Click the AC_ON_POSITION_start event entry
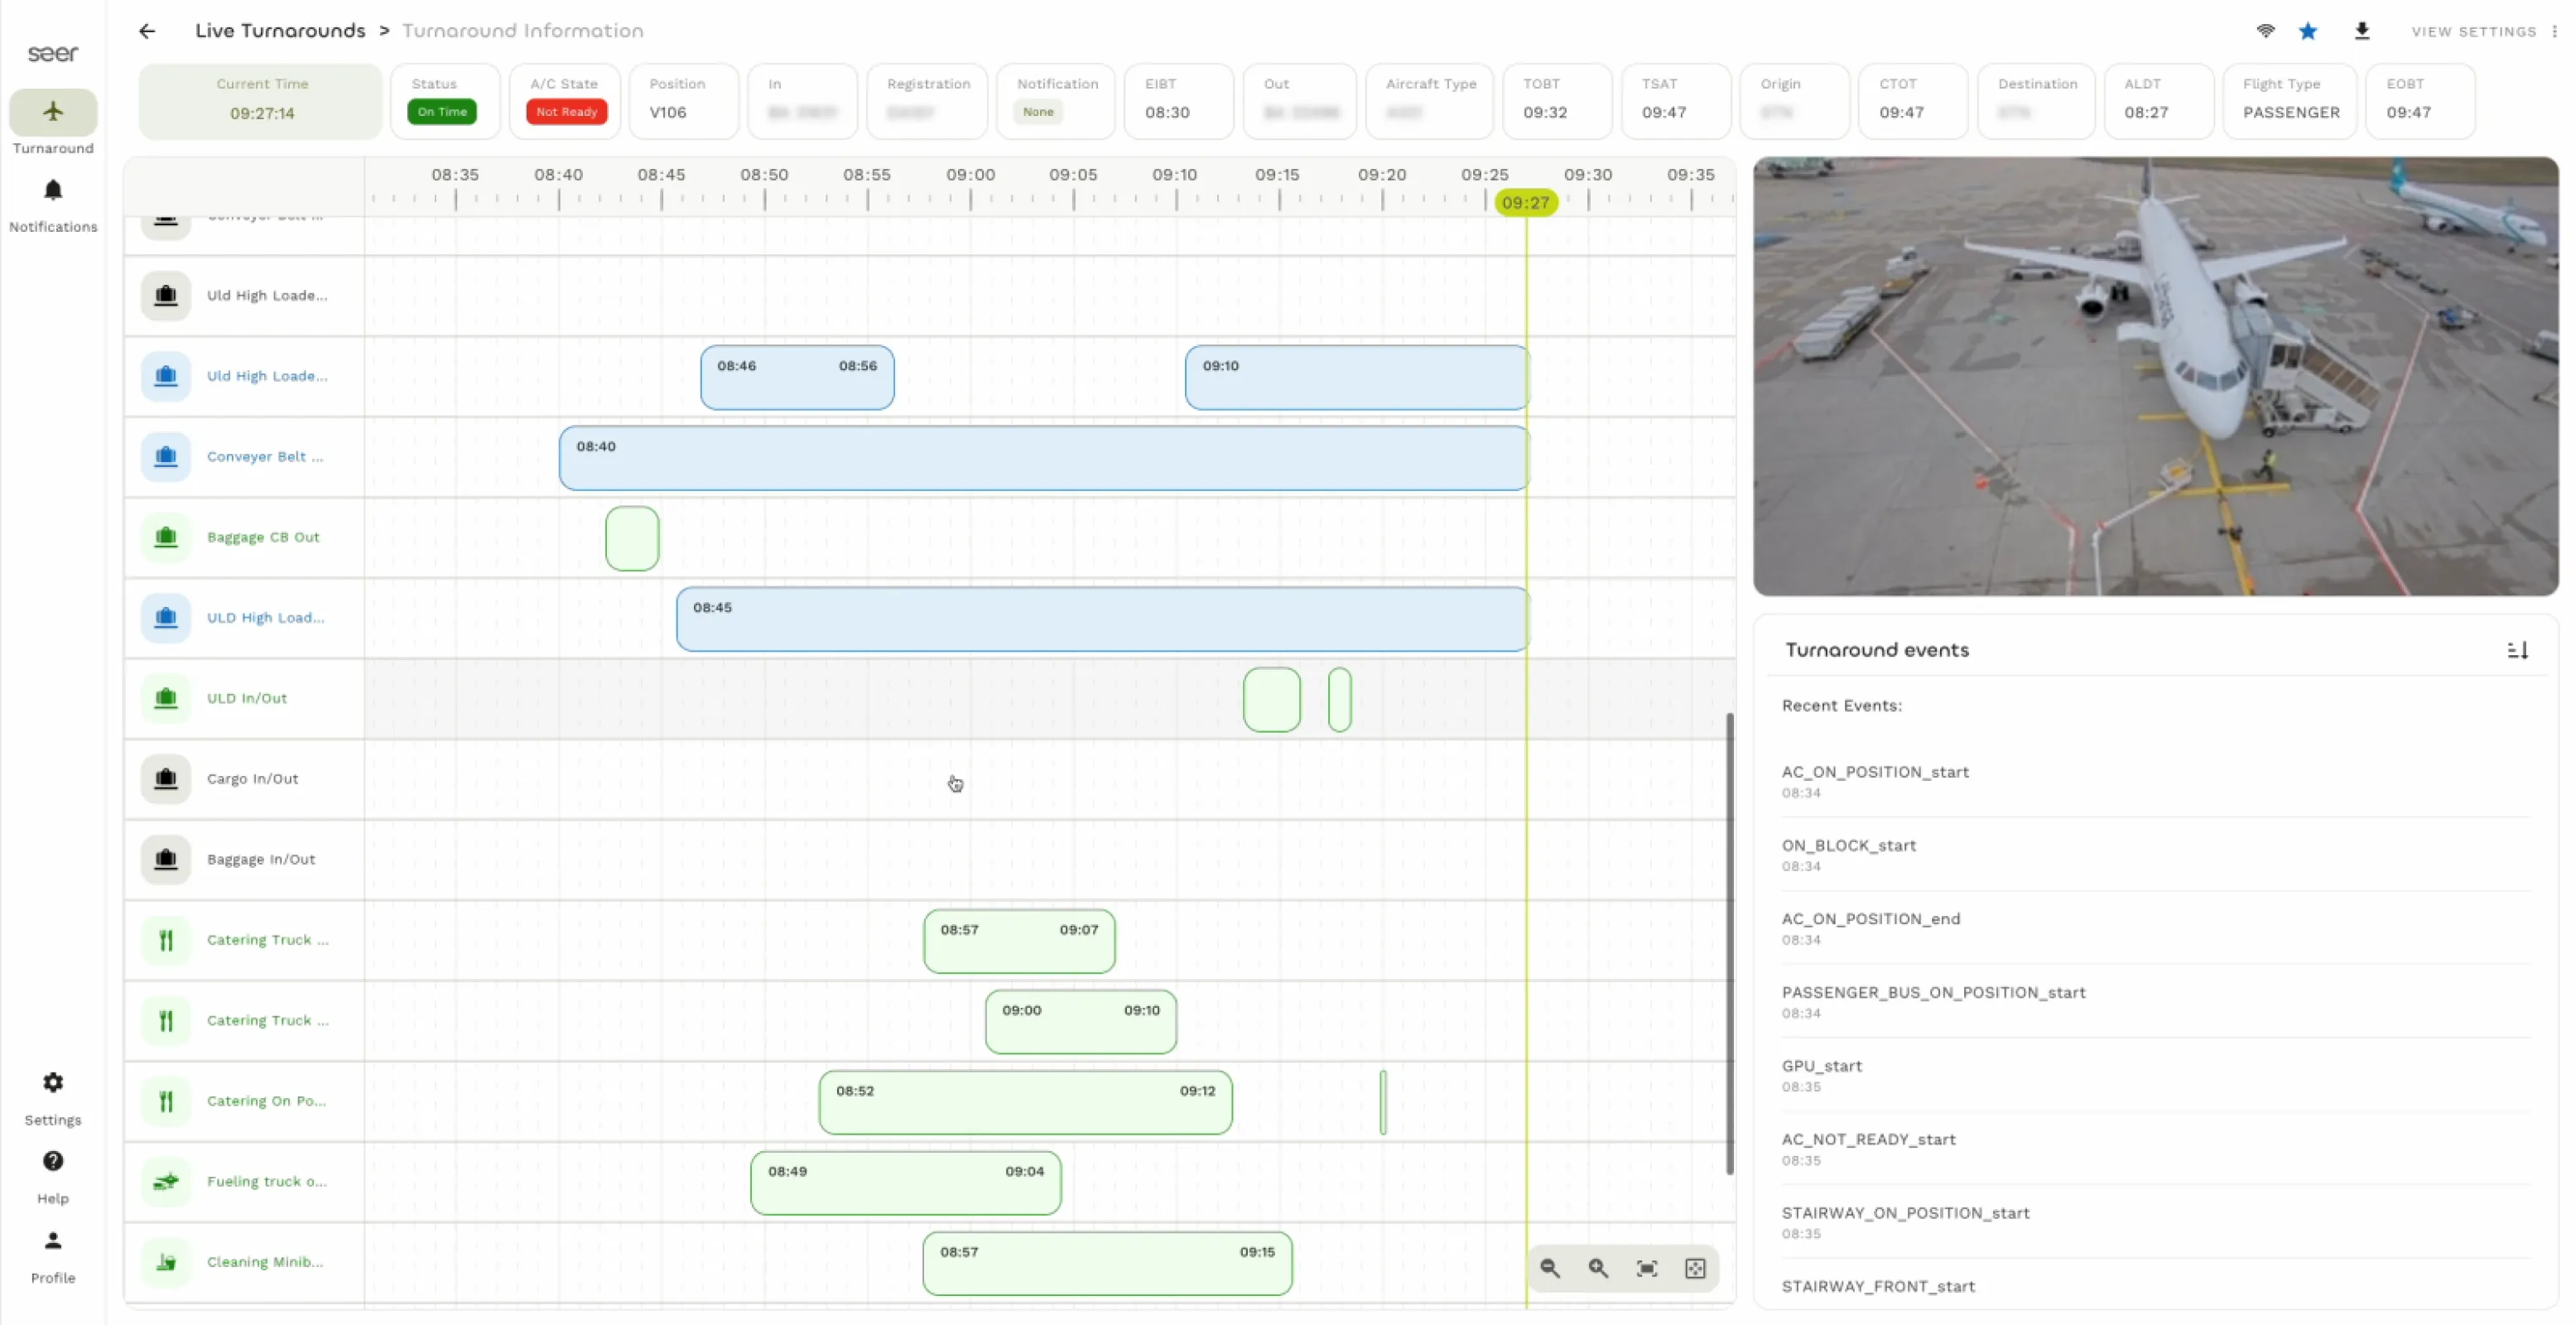Viewport: 2576px width, 1325px height. tap(1874, 772)
